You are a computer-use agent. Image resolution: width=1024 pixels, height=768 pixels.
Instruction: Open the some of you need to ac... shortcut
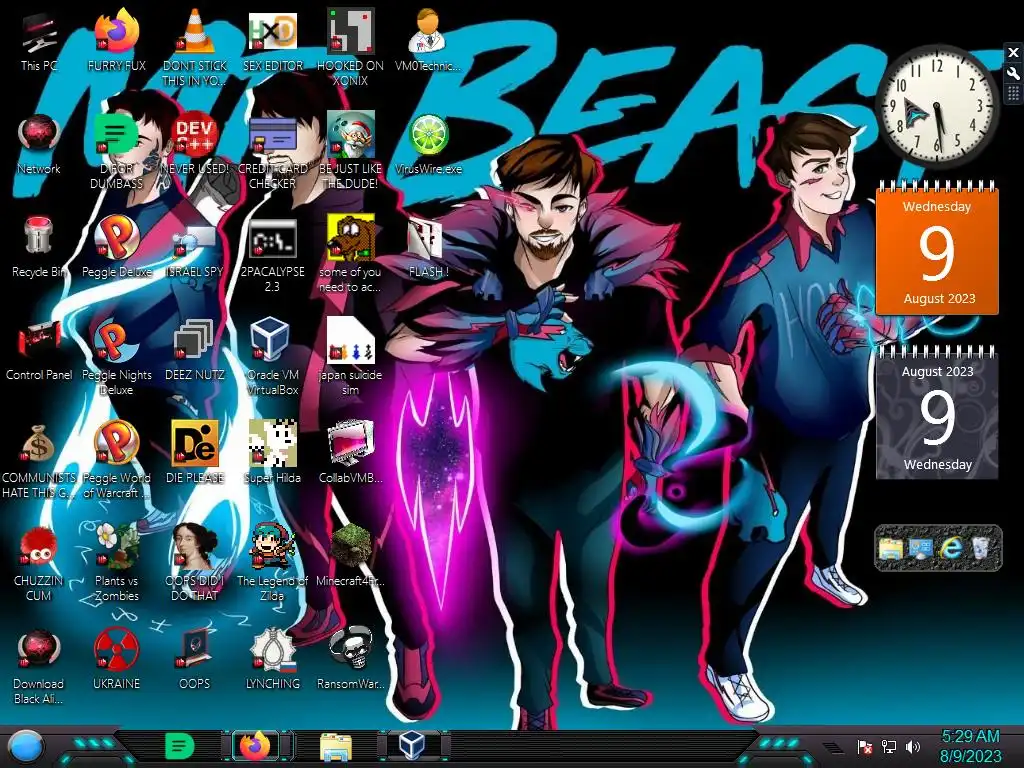350,255
